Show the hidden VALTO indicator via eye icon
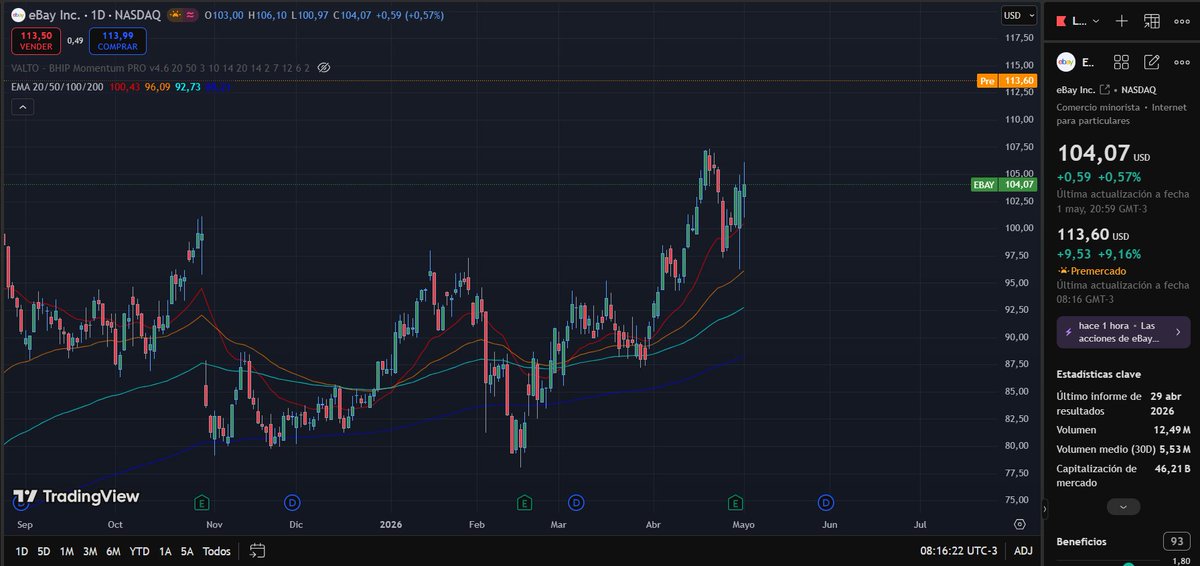The image size is (1200, 566). [323, 68]
